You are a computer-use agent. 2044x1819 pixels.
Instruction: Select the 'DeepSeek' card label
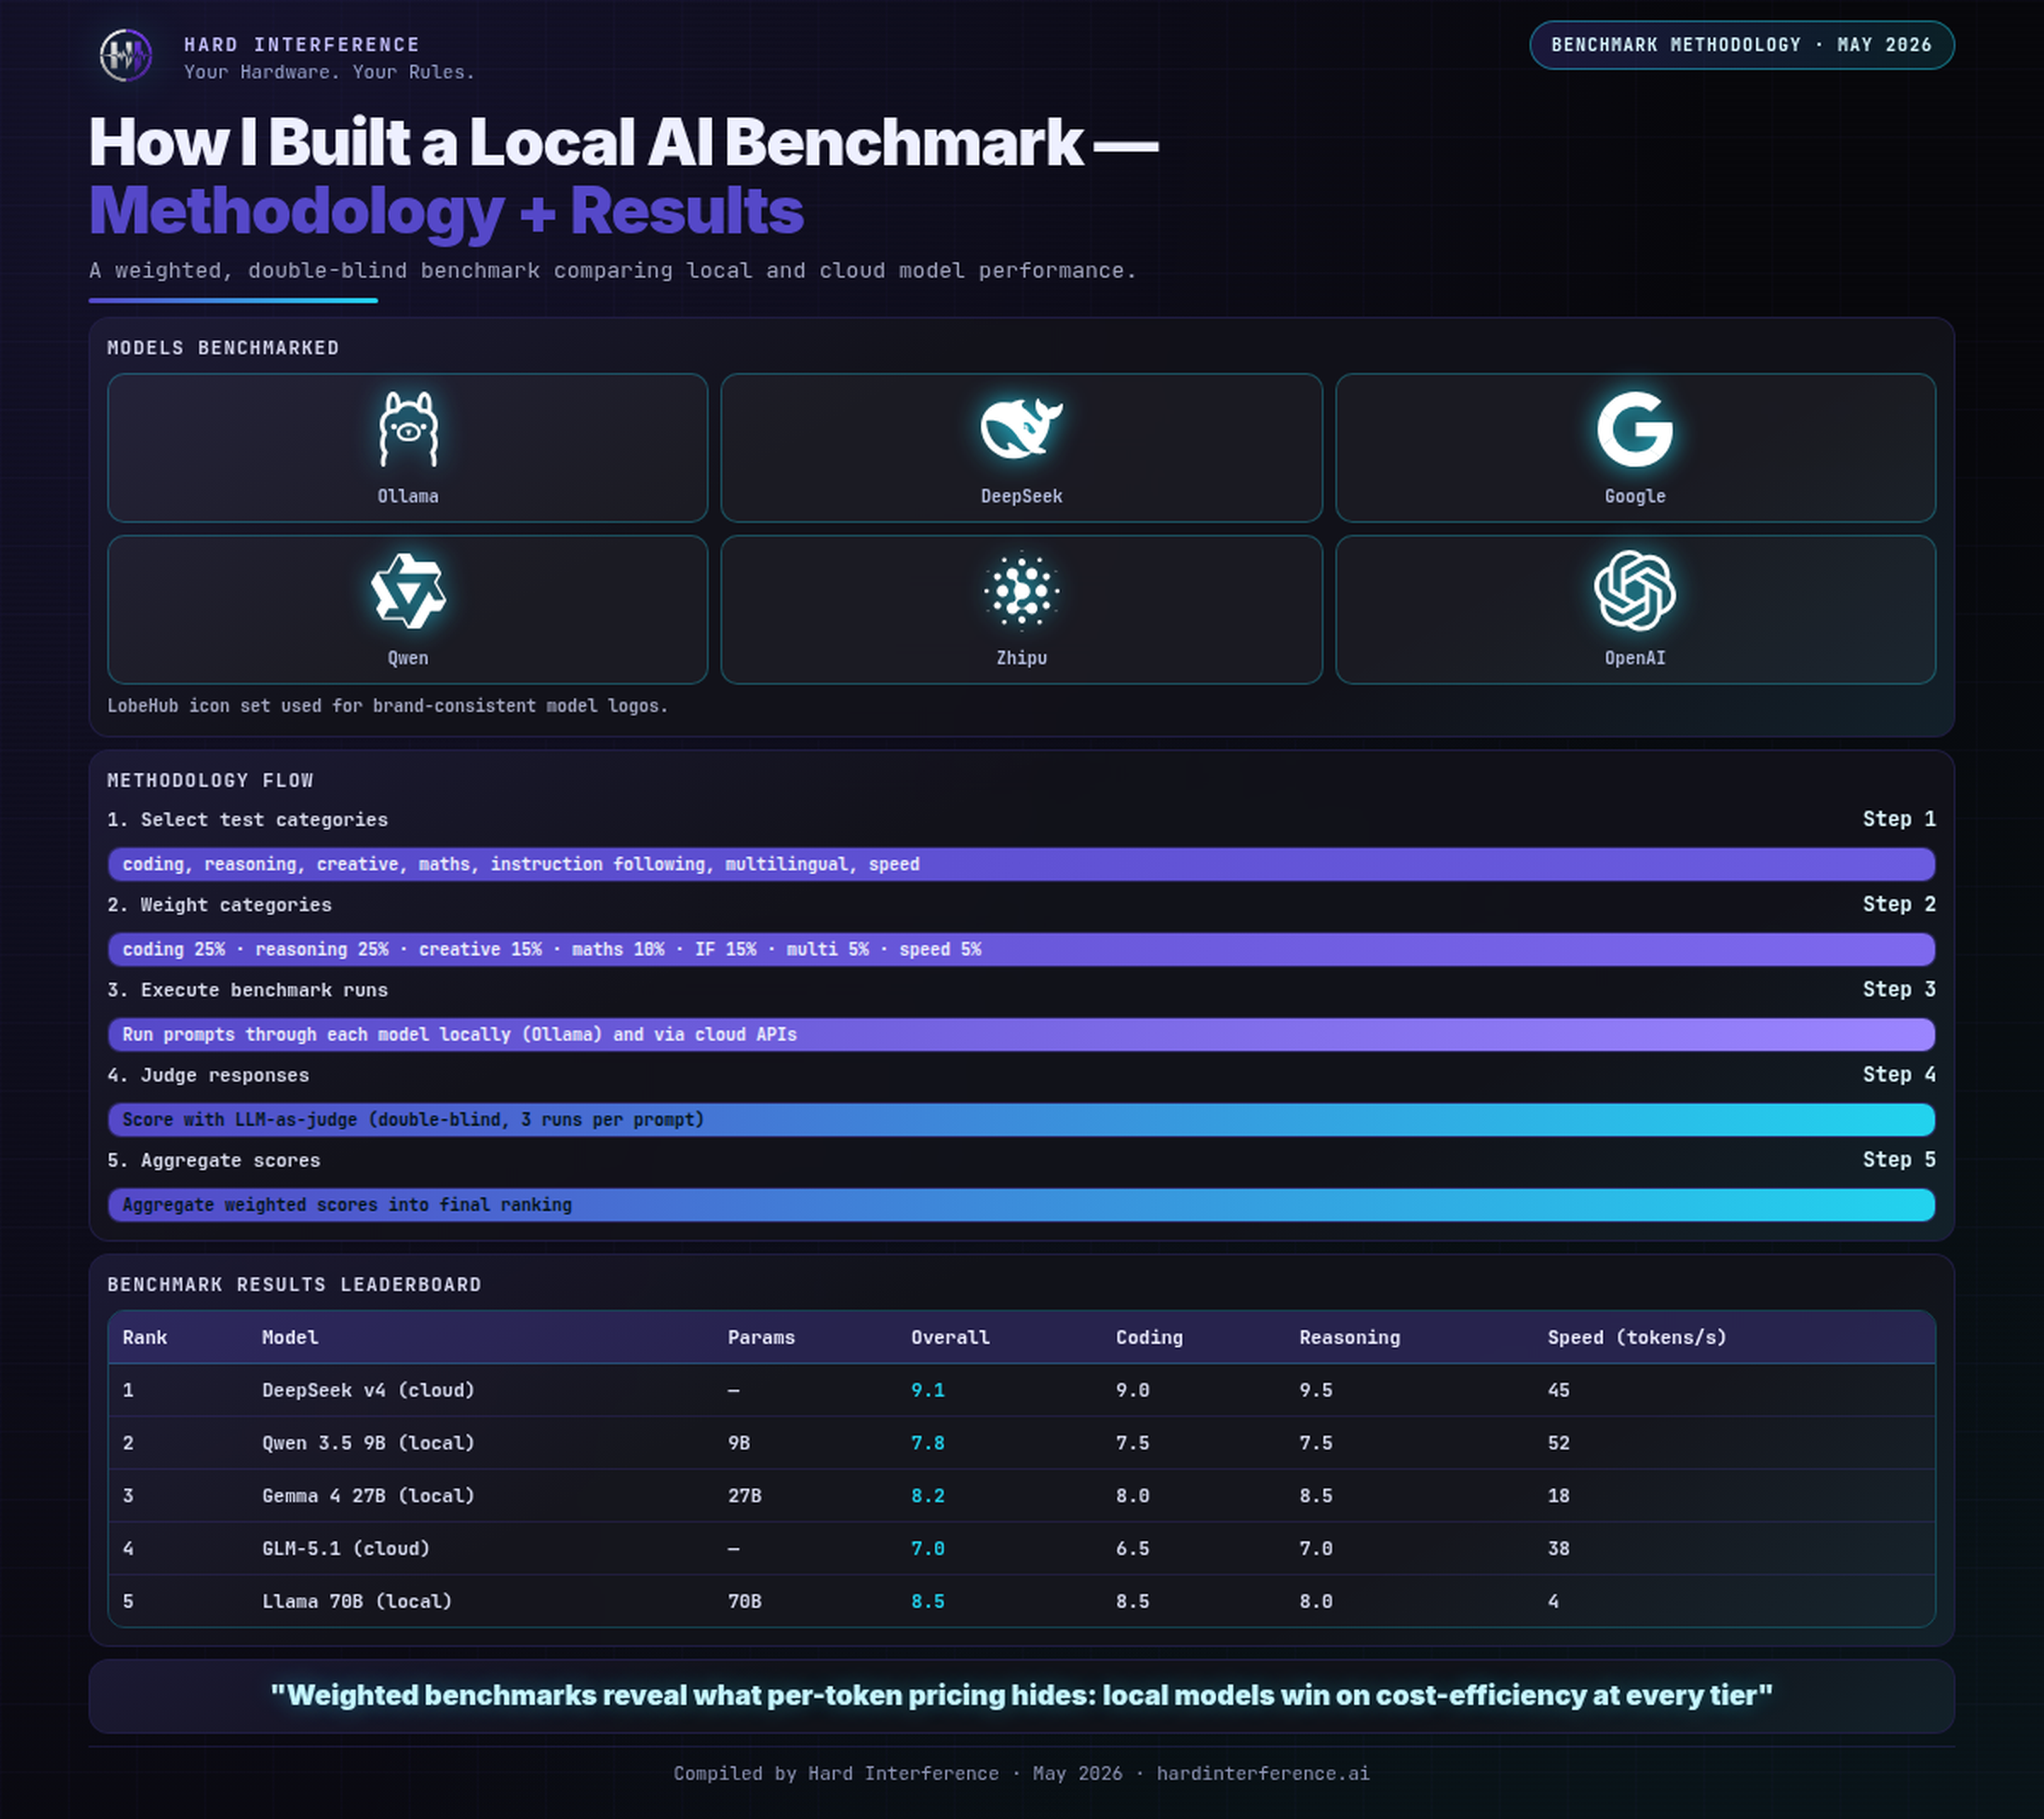pos(1021,496)
